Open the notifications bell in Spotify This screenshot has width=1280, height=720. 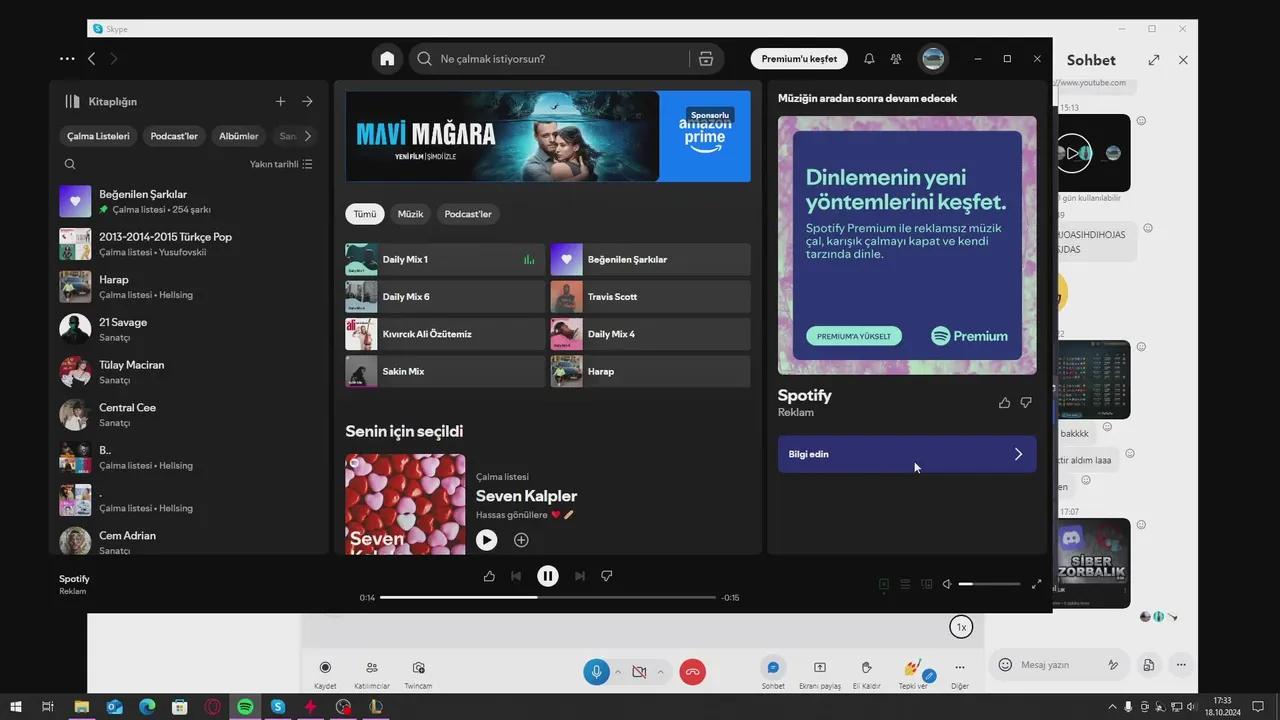tap(869, 59)
